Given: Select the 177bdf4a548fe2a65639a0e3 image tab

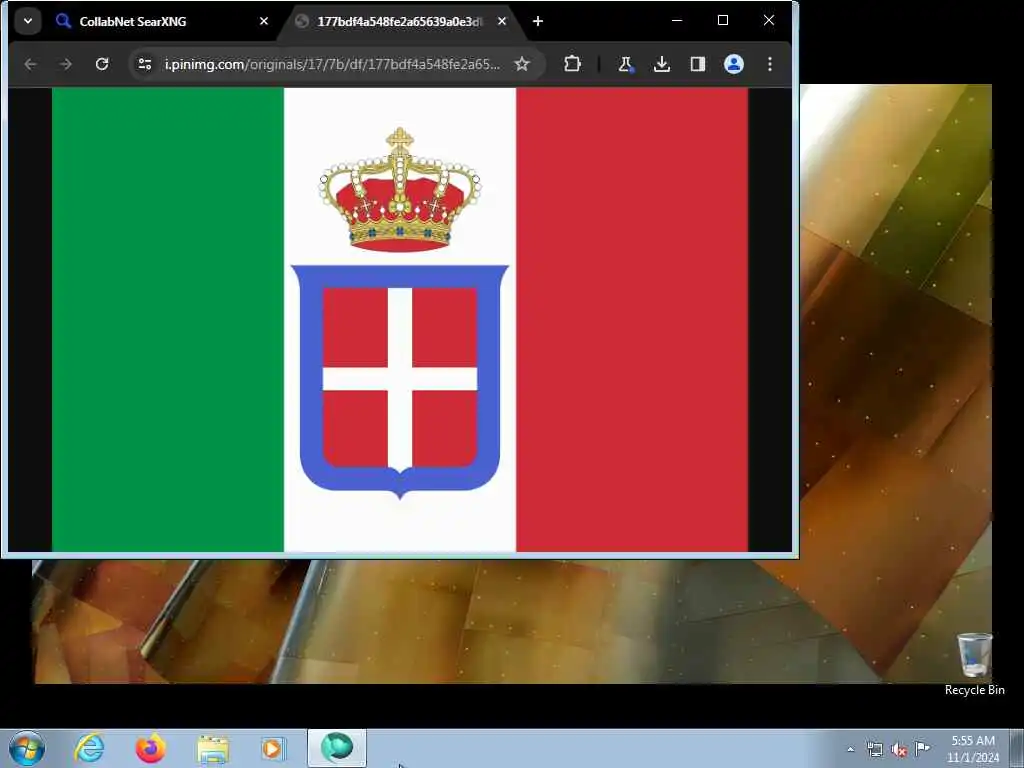Looking at the screenshot, I should tap(400, 22).
